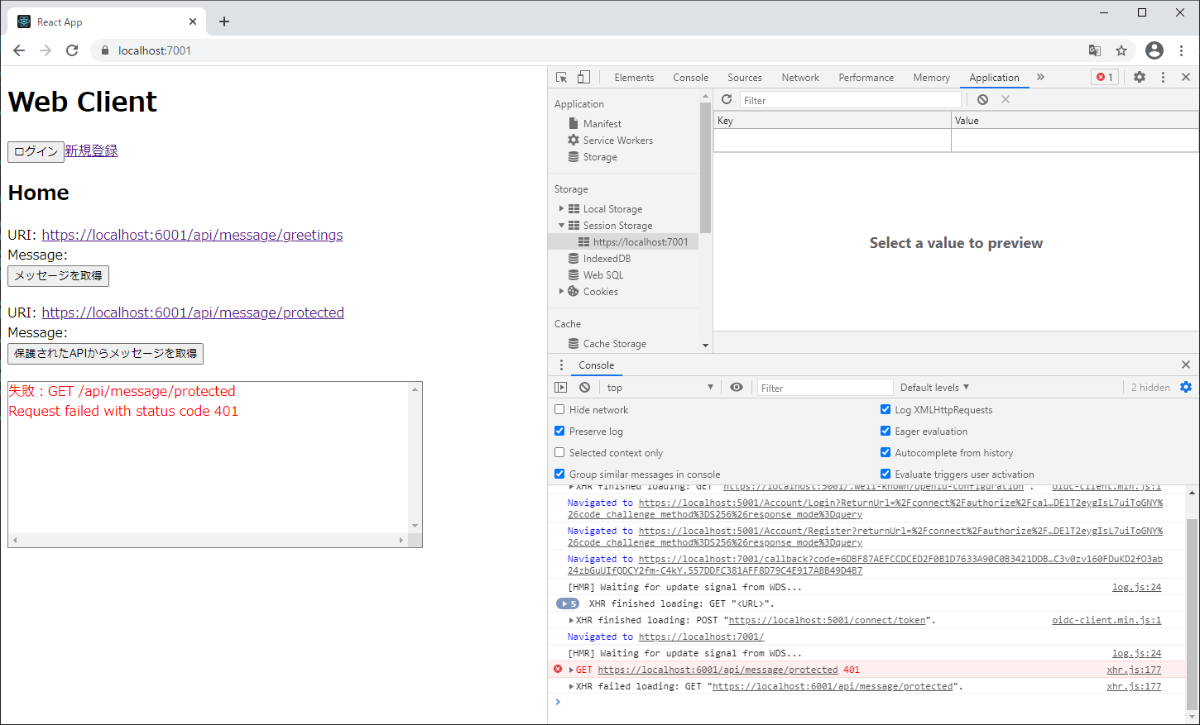The height and width of the screenshot is (725, 1200).
Task: Open the Network tab
Action: 800,77
